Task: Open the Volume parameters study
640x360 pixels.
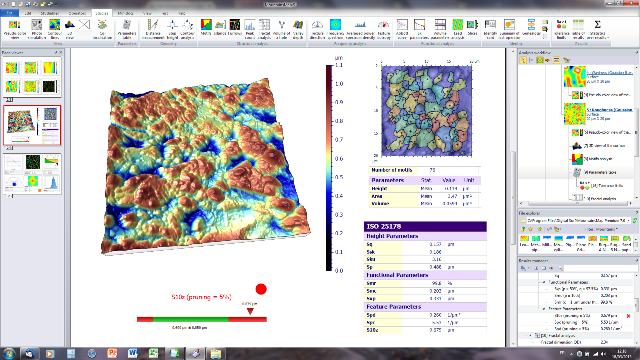Action: (440, 29)
